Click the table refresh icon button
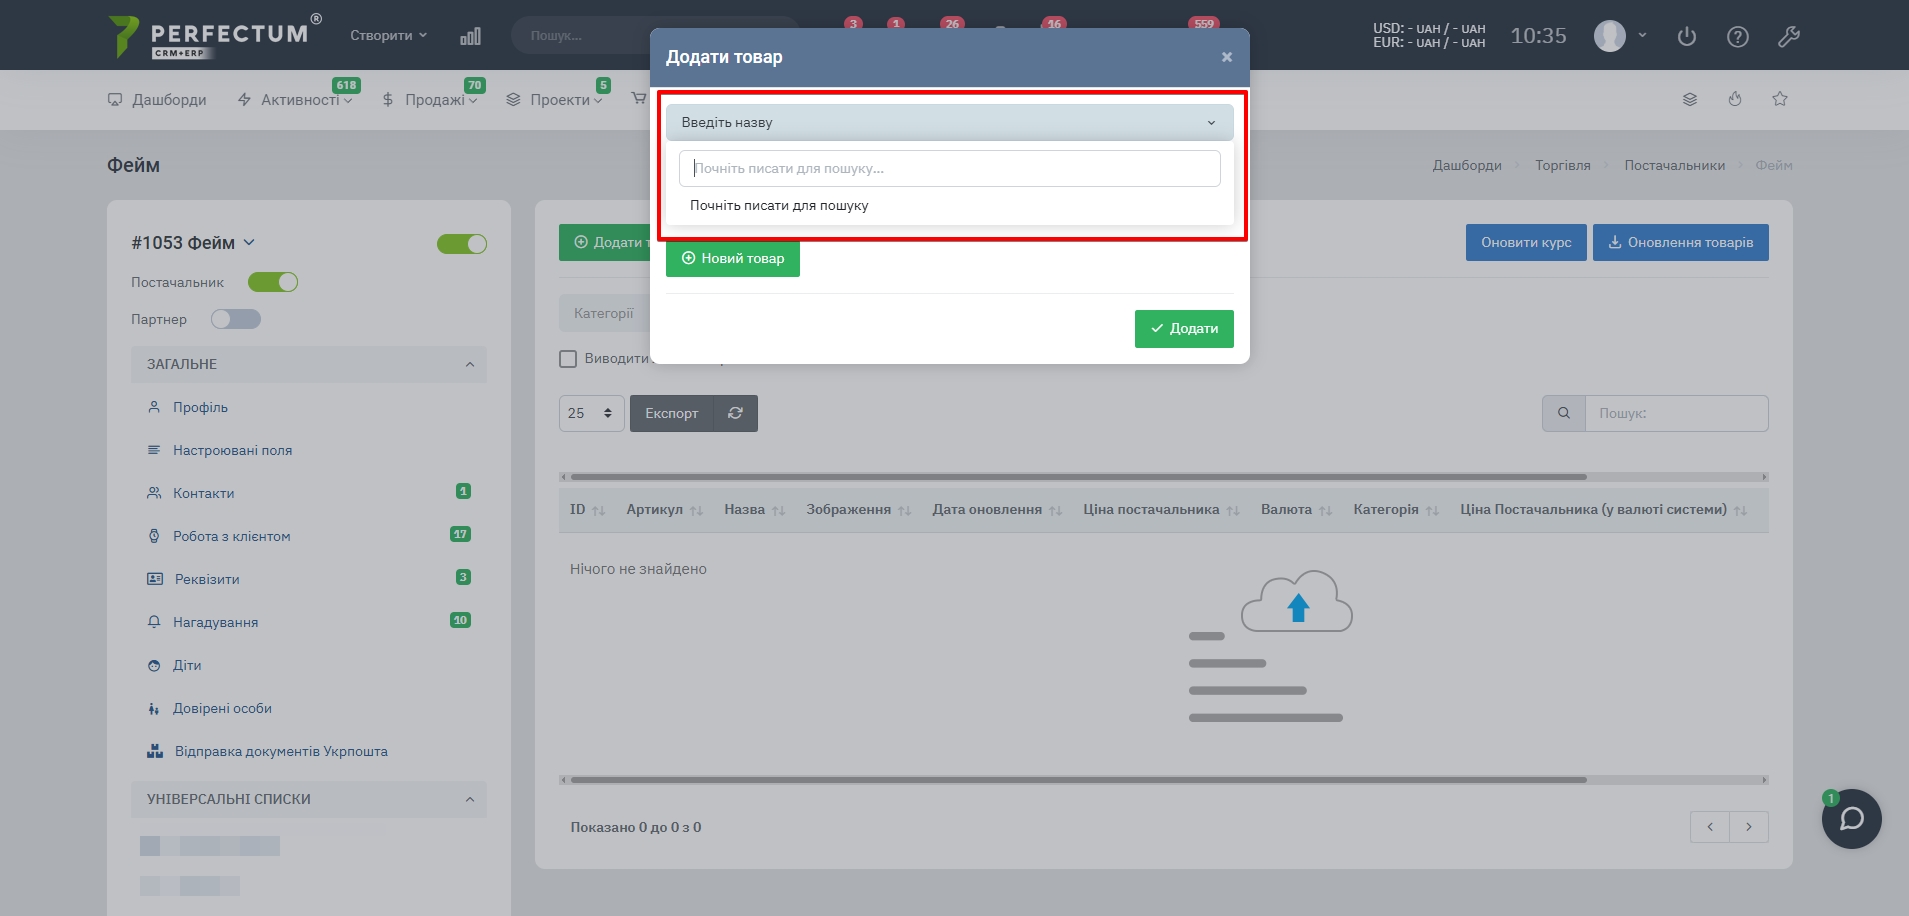 click(735, 413)
